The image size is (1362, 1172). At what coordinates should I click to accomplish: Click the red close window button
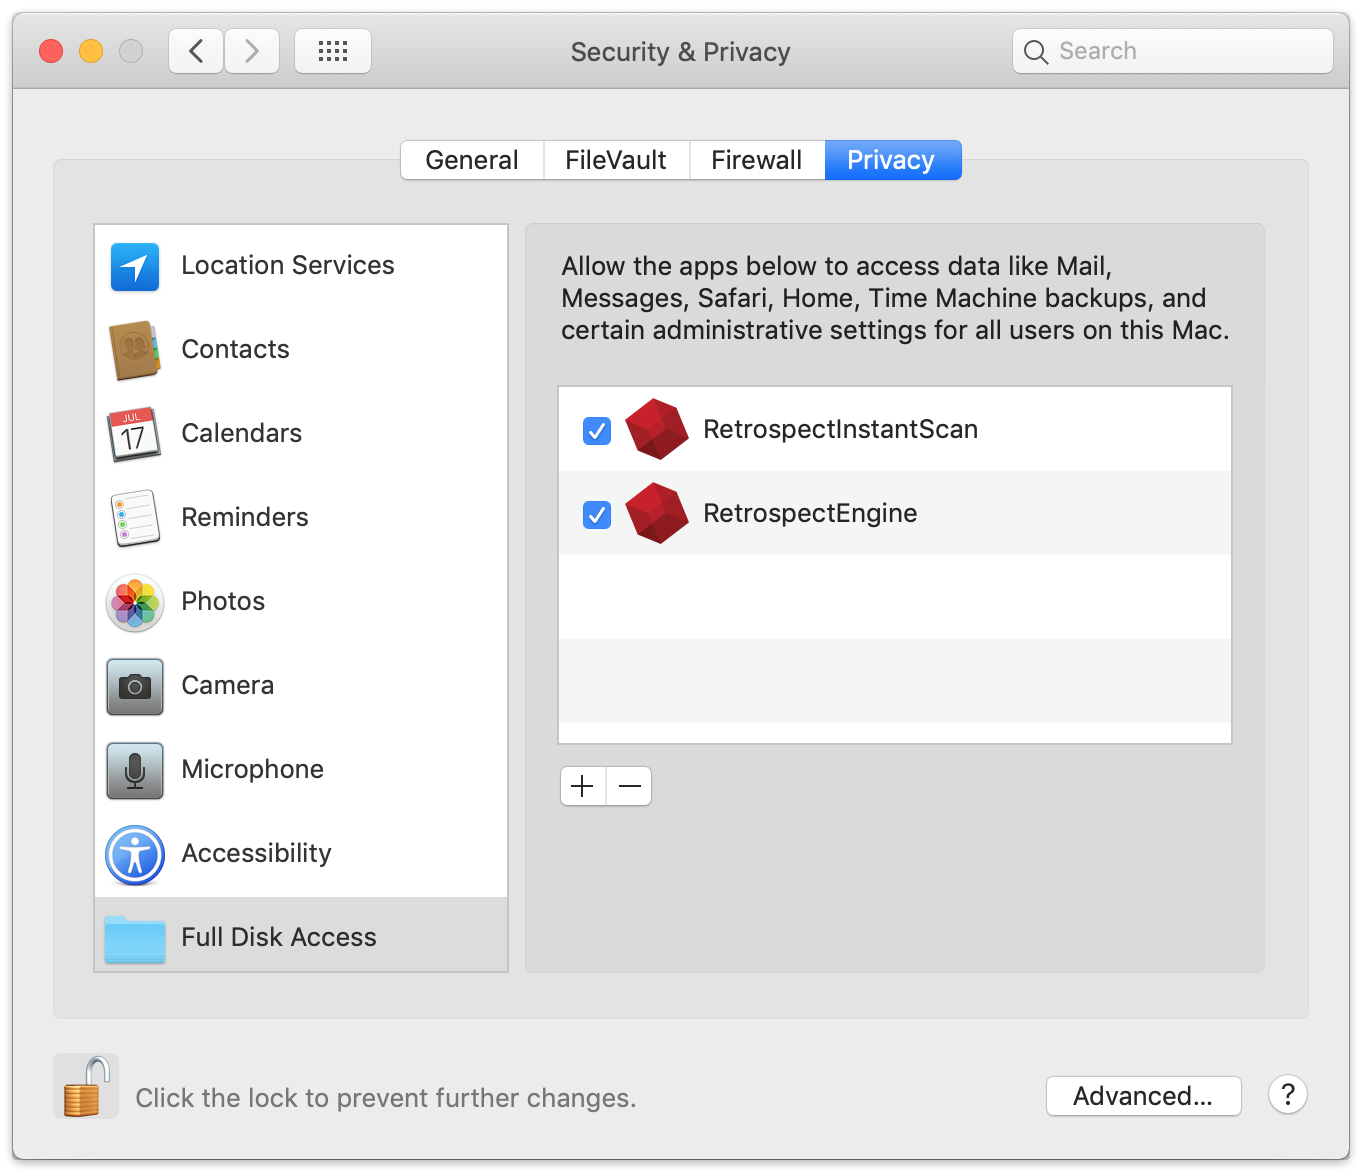click(51, 51)
